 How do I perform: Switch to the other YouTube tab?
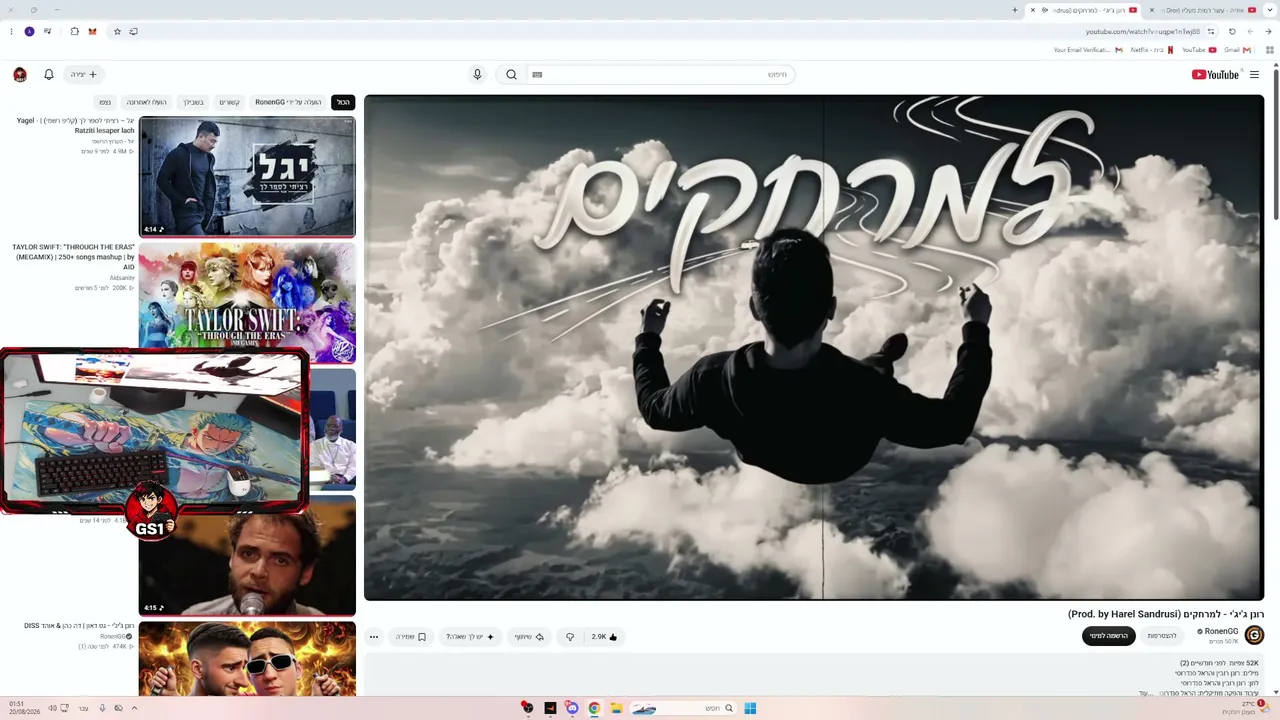[1202, 10]
